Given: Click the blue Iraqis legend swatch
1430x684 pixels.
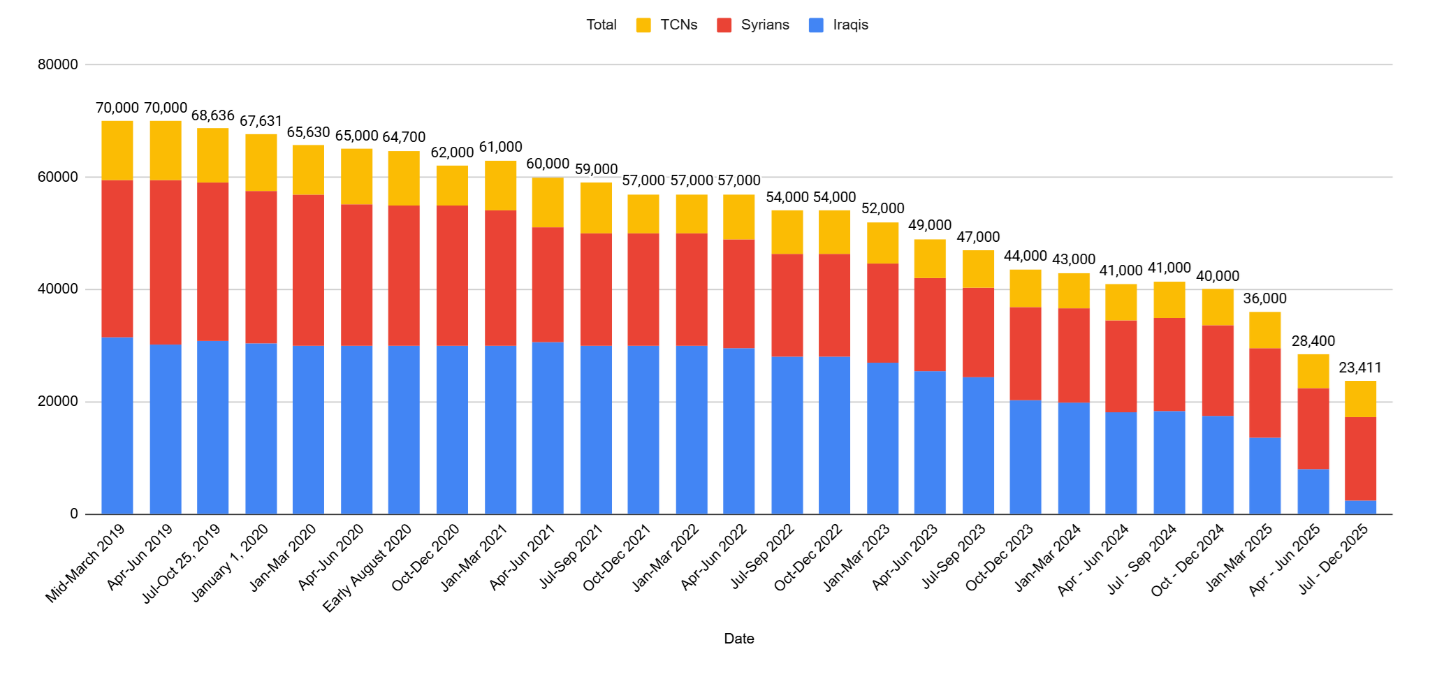Looking at the screenshot, I should click(x=814, y=25).
